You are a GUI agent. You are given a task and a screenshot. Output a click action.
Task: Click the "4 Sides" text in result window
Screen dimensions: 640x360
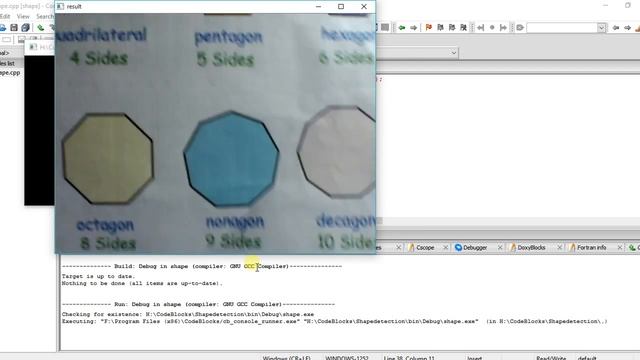pos(98,58)
